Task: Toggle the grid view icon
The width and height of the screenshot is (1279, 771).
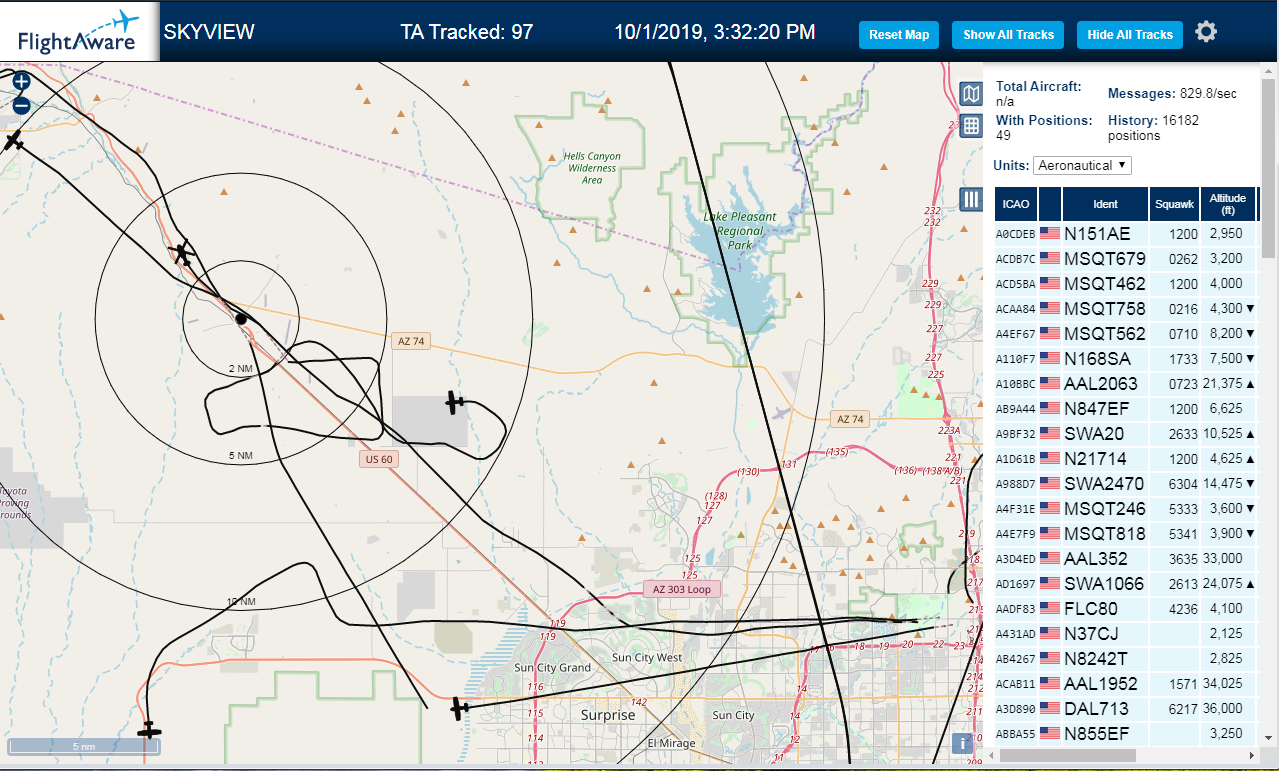Action: tap(970, 125)
